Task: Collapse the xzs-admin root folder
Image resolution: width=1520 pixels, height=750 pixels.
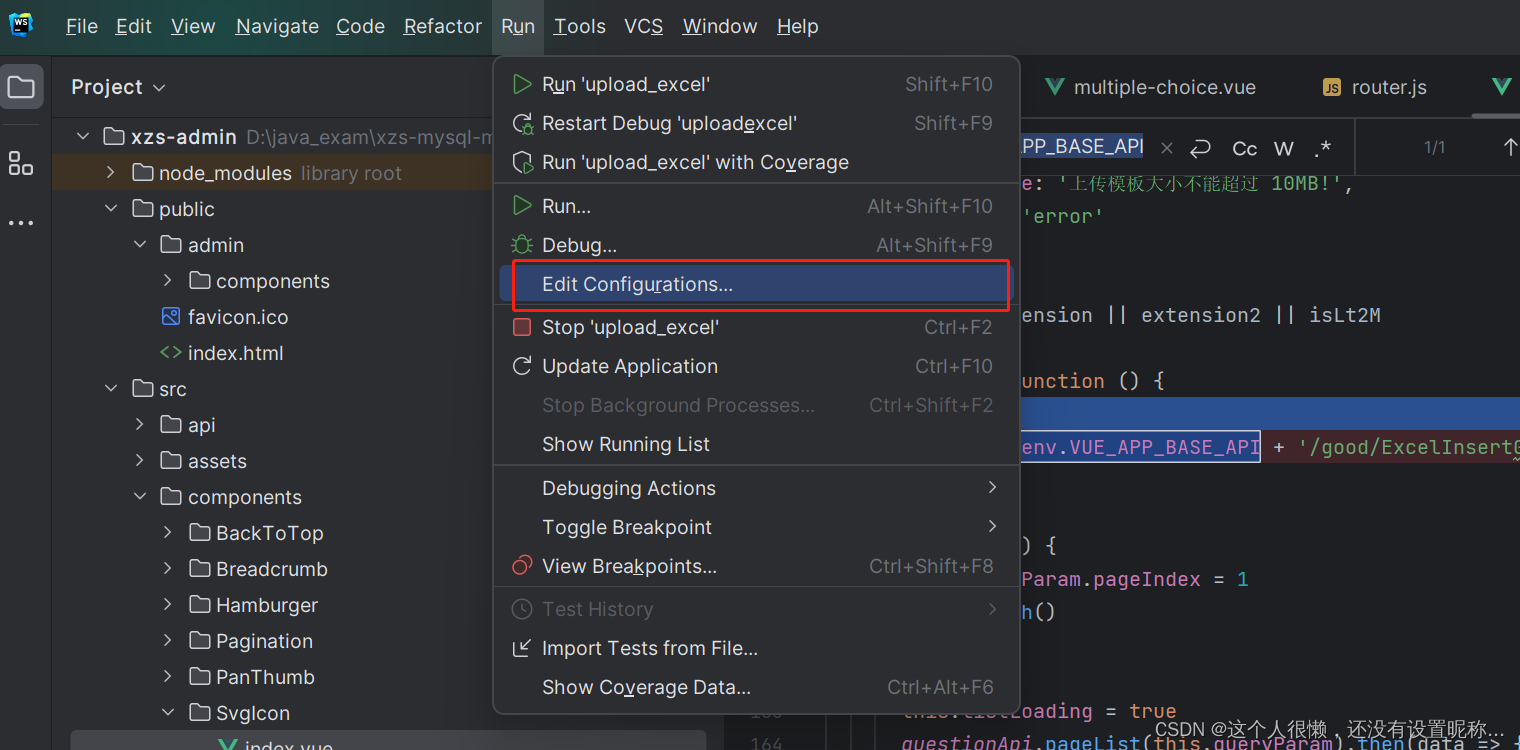Action: tap(83, 137)
